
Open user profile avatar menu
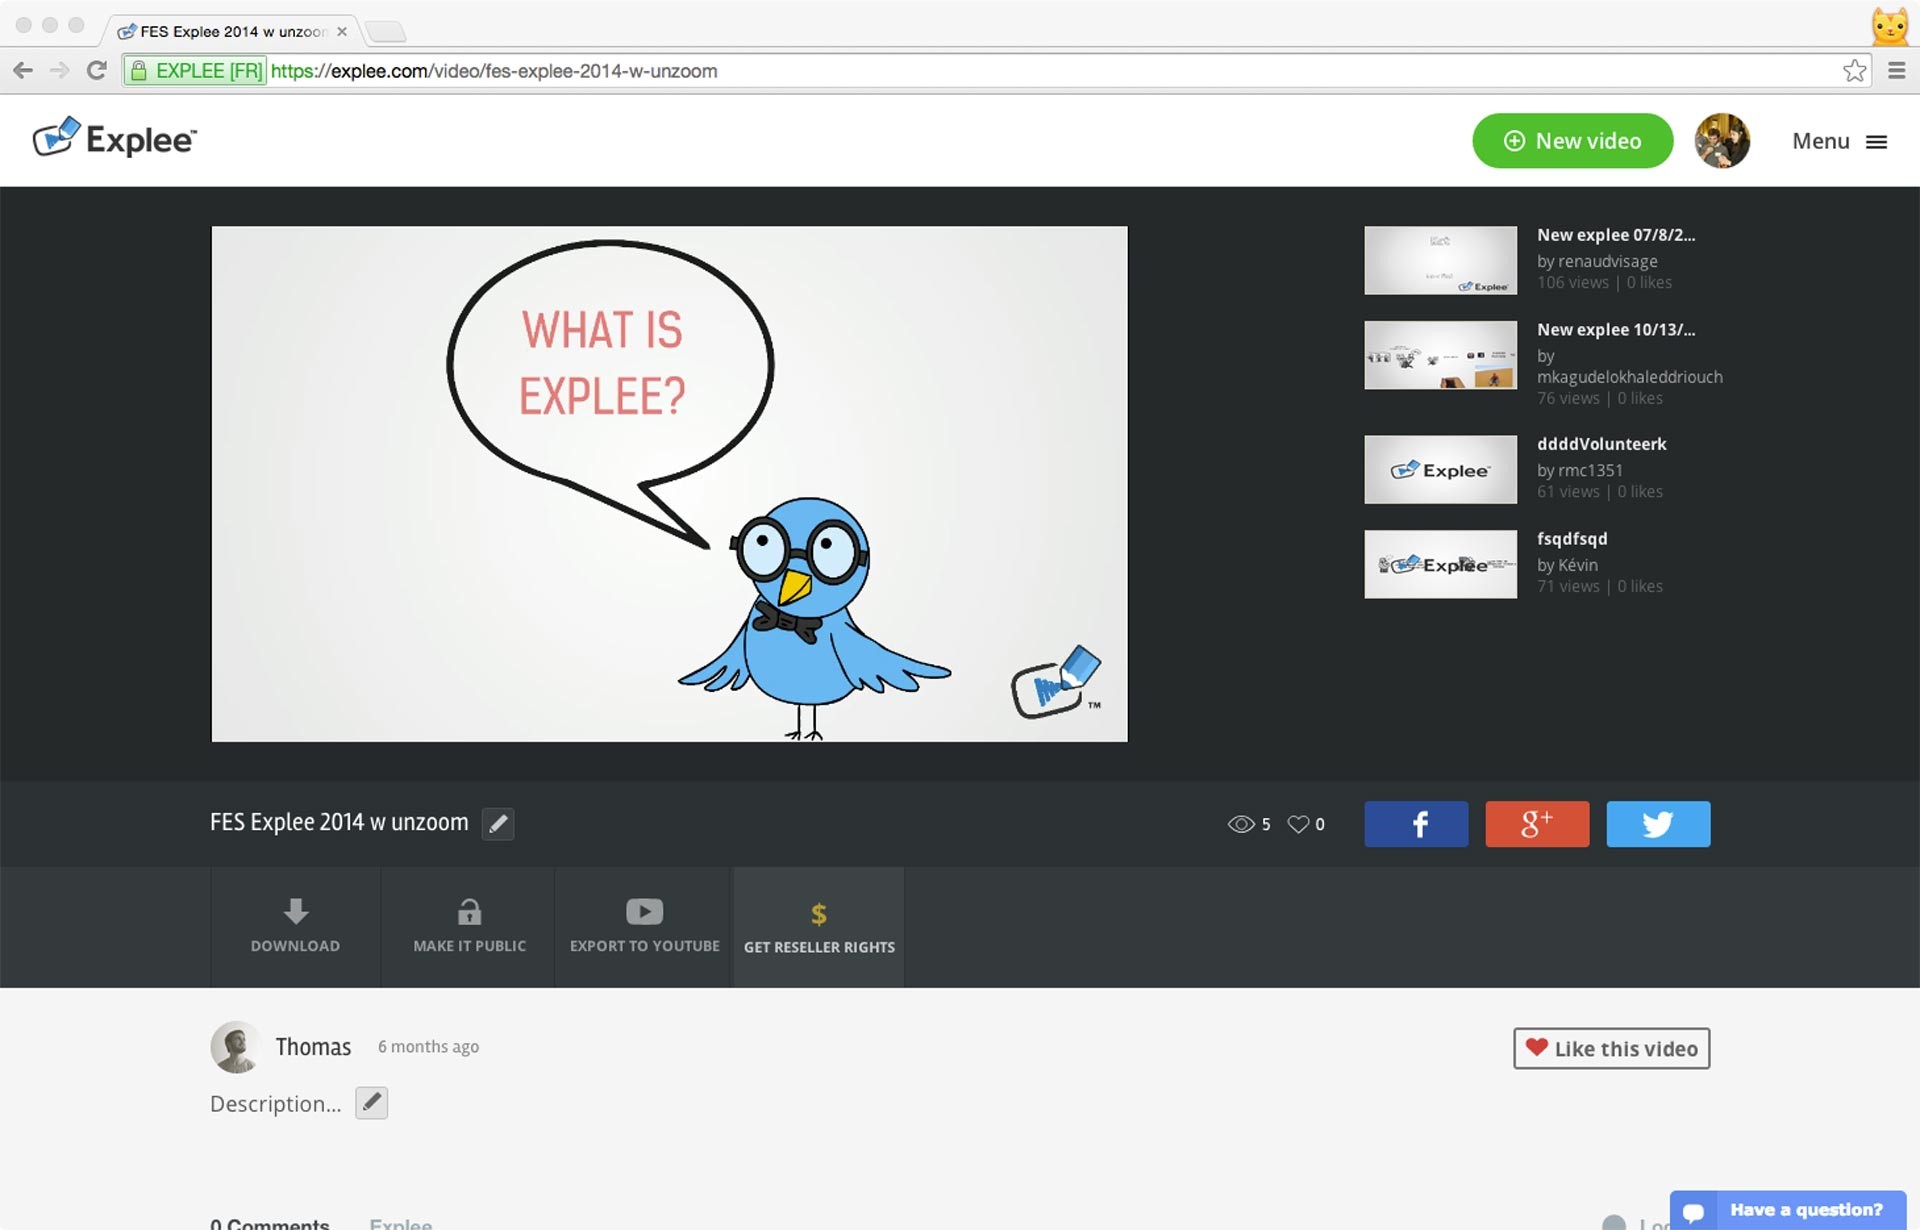click(x=1721, y=141)
